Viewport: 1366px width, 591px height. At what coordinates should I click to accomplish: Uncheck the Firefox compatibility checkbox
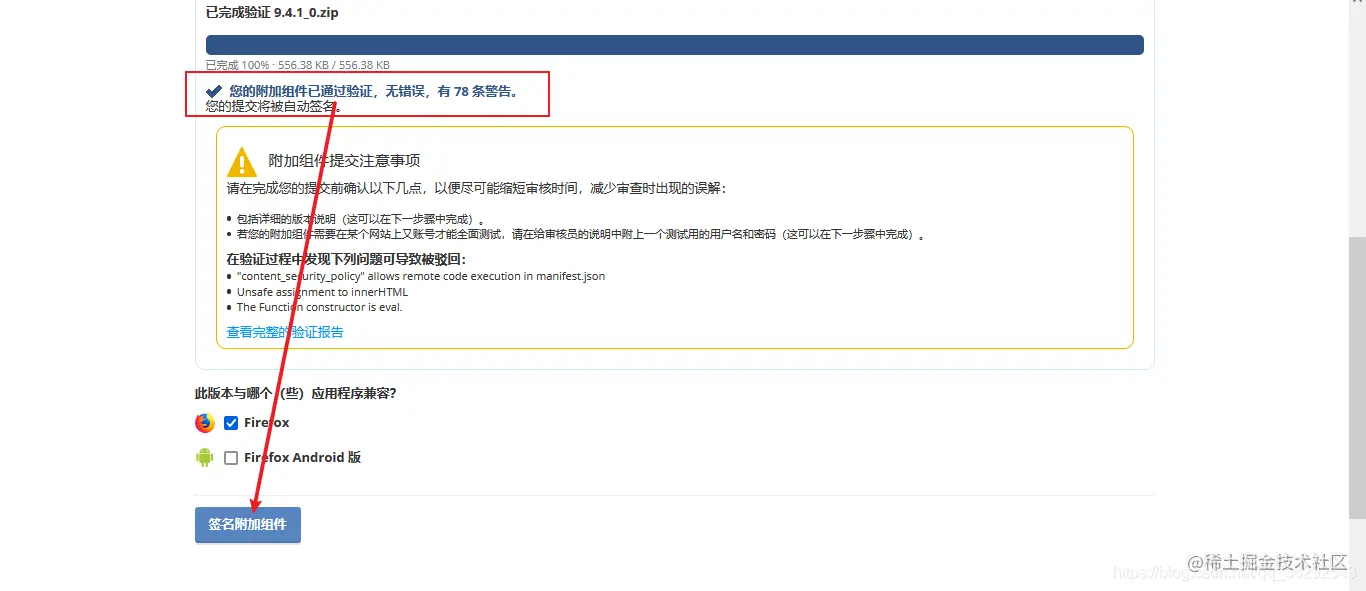[x=231, y=423]
